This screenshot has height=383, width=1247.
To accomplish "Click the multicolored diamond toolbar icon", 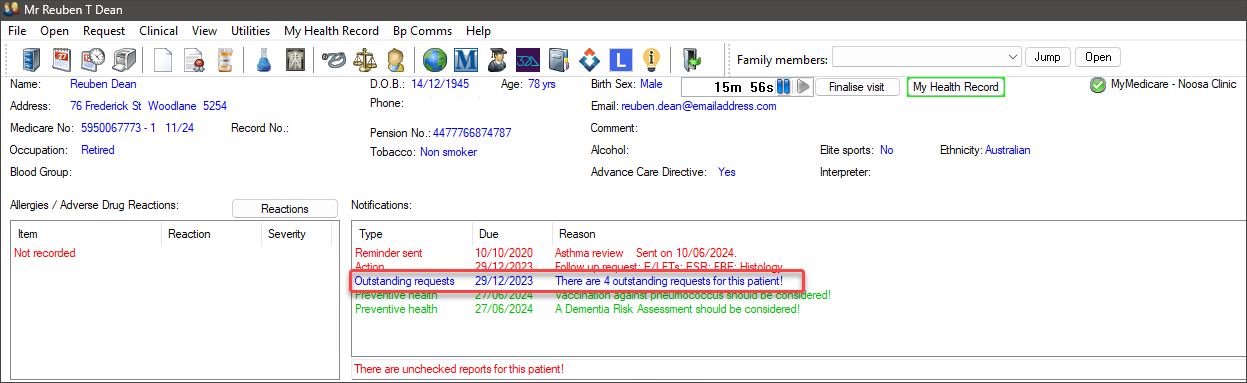I will 590,59.
